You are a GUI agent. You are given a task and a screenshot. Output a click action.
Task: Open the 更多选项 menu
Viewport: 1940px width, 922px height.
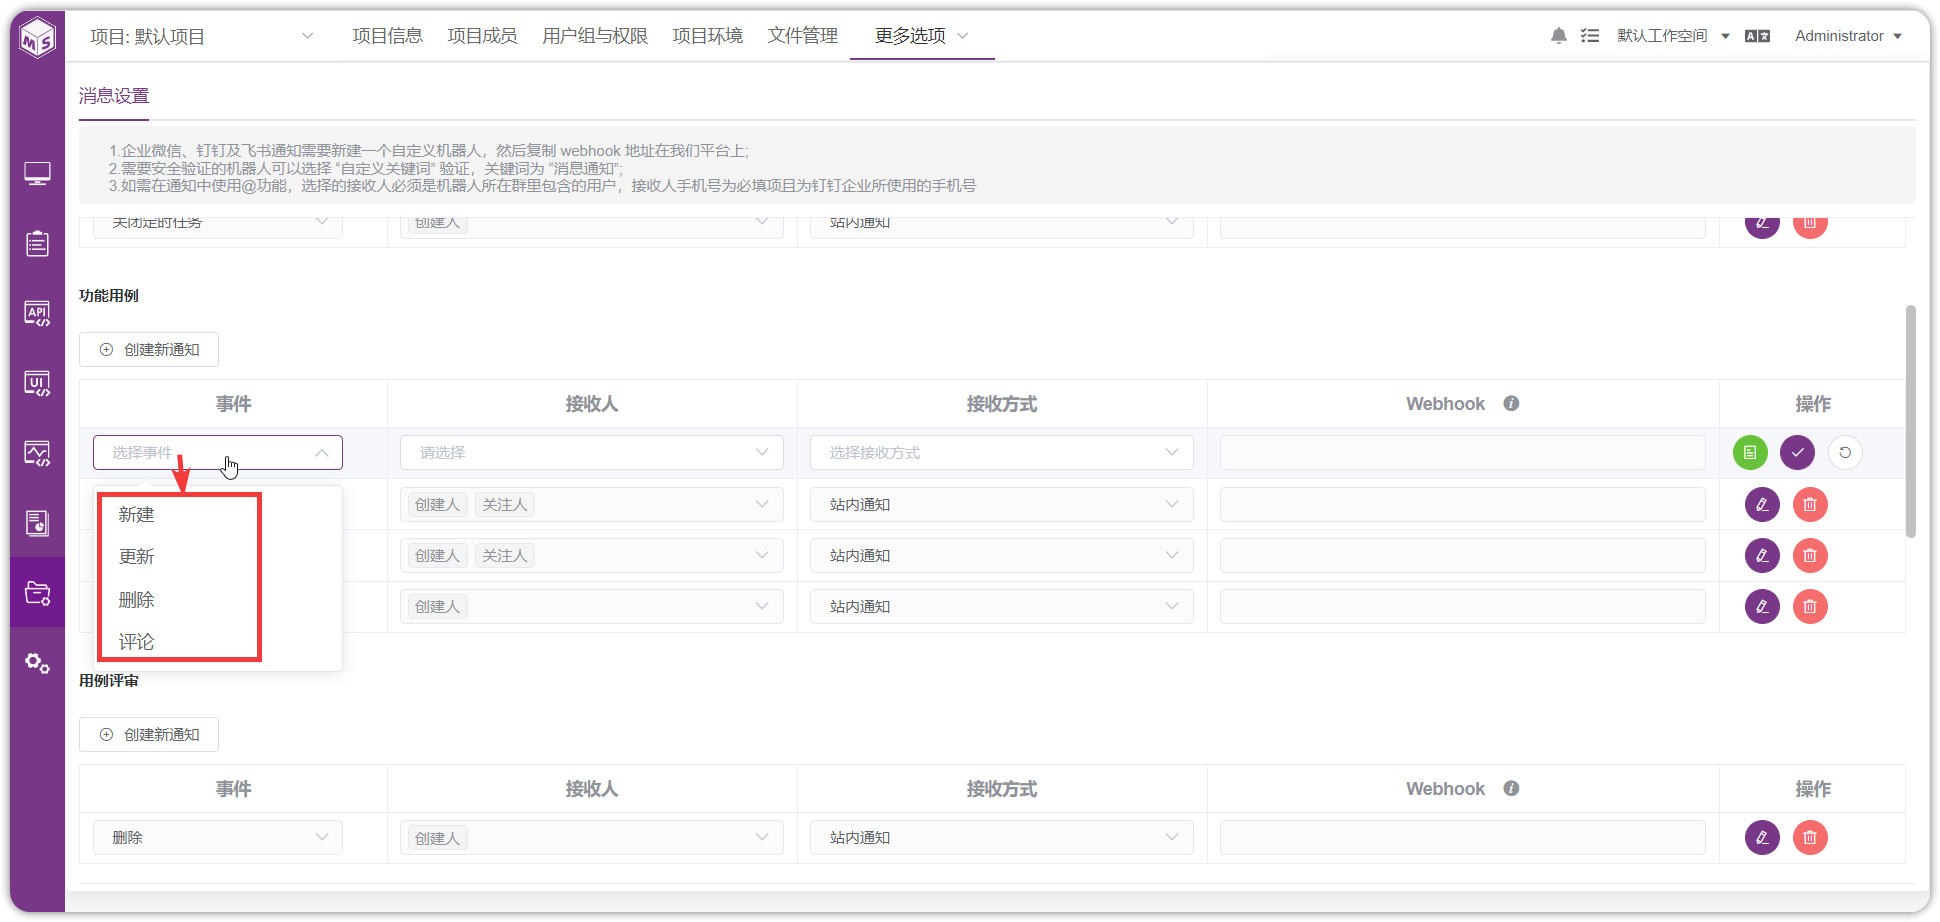click(921, 36)
